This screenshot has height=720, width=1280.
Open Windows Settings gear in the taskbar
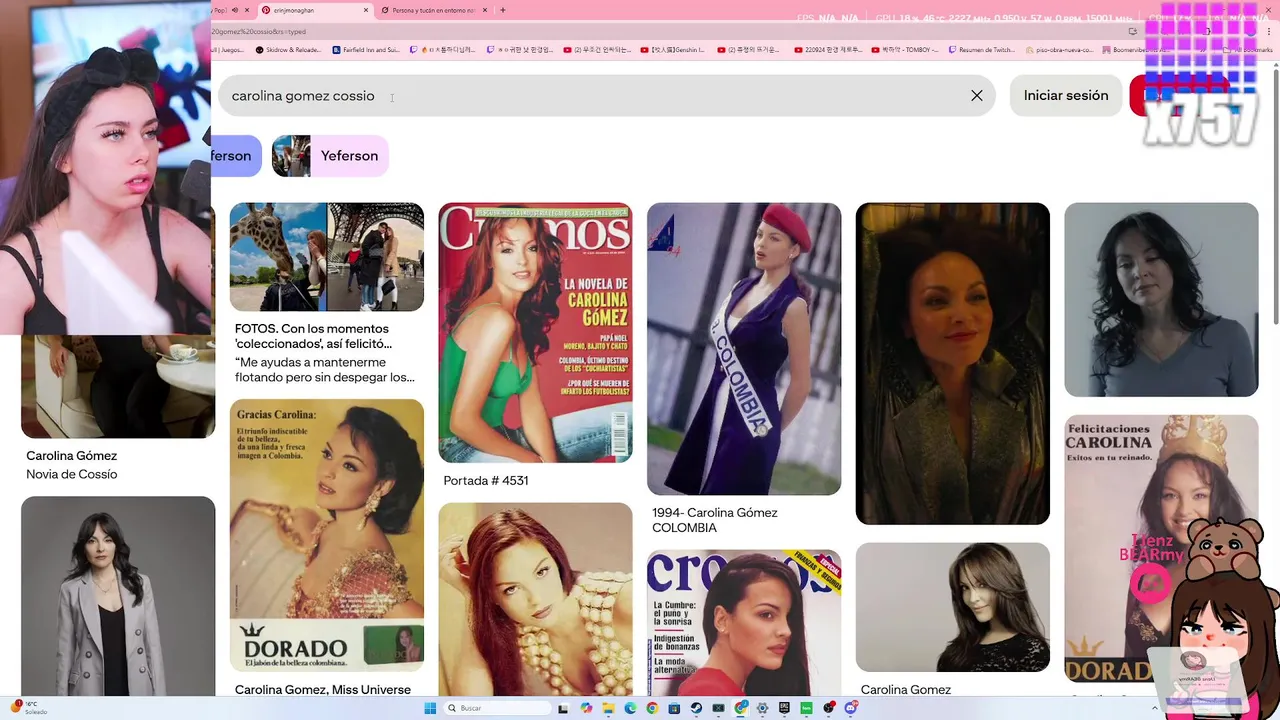coord(762,708)
